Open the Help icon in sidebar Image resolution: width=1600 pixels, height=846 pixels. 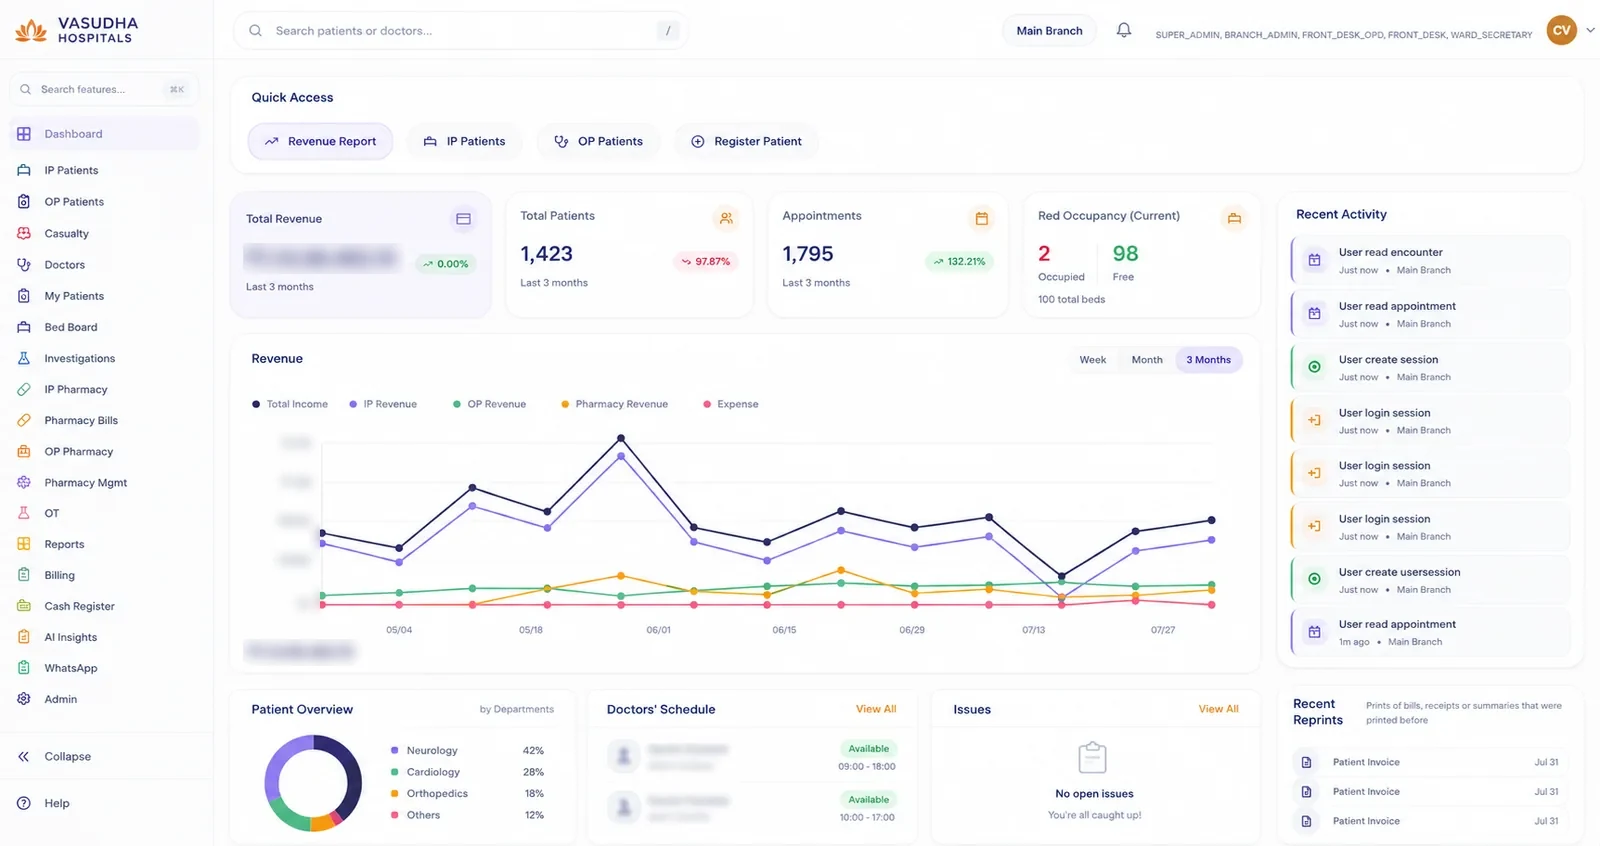[x=24, y=803]
